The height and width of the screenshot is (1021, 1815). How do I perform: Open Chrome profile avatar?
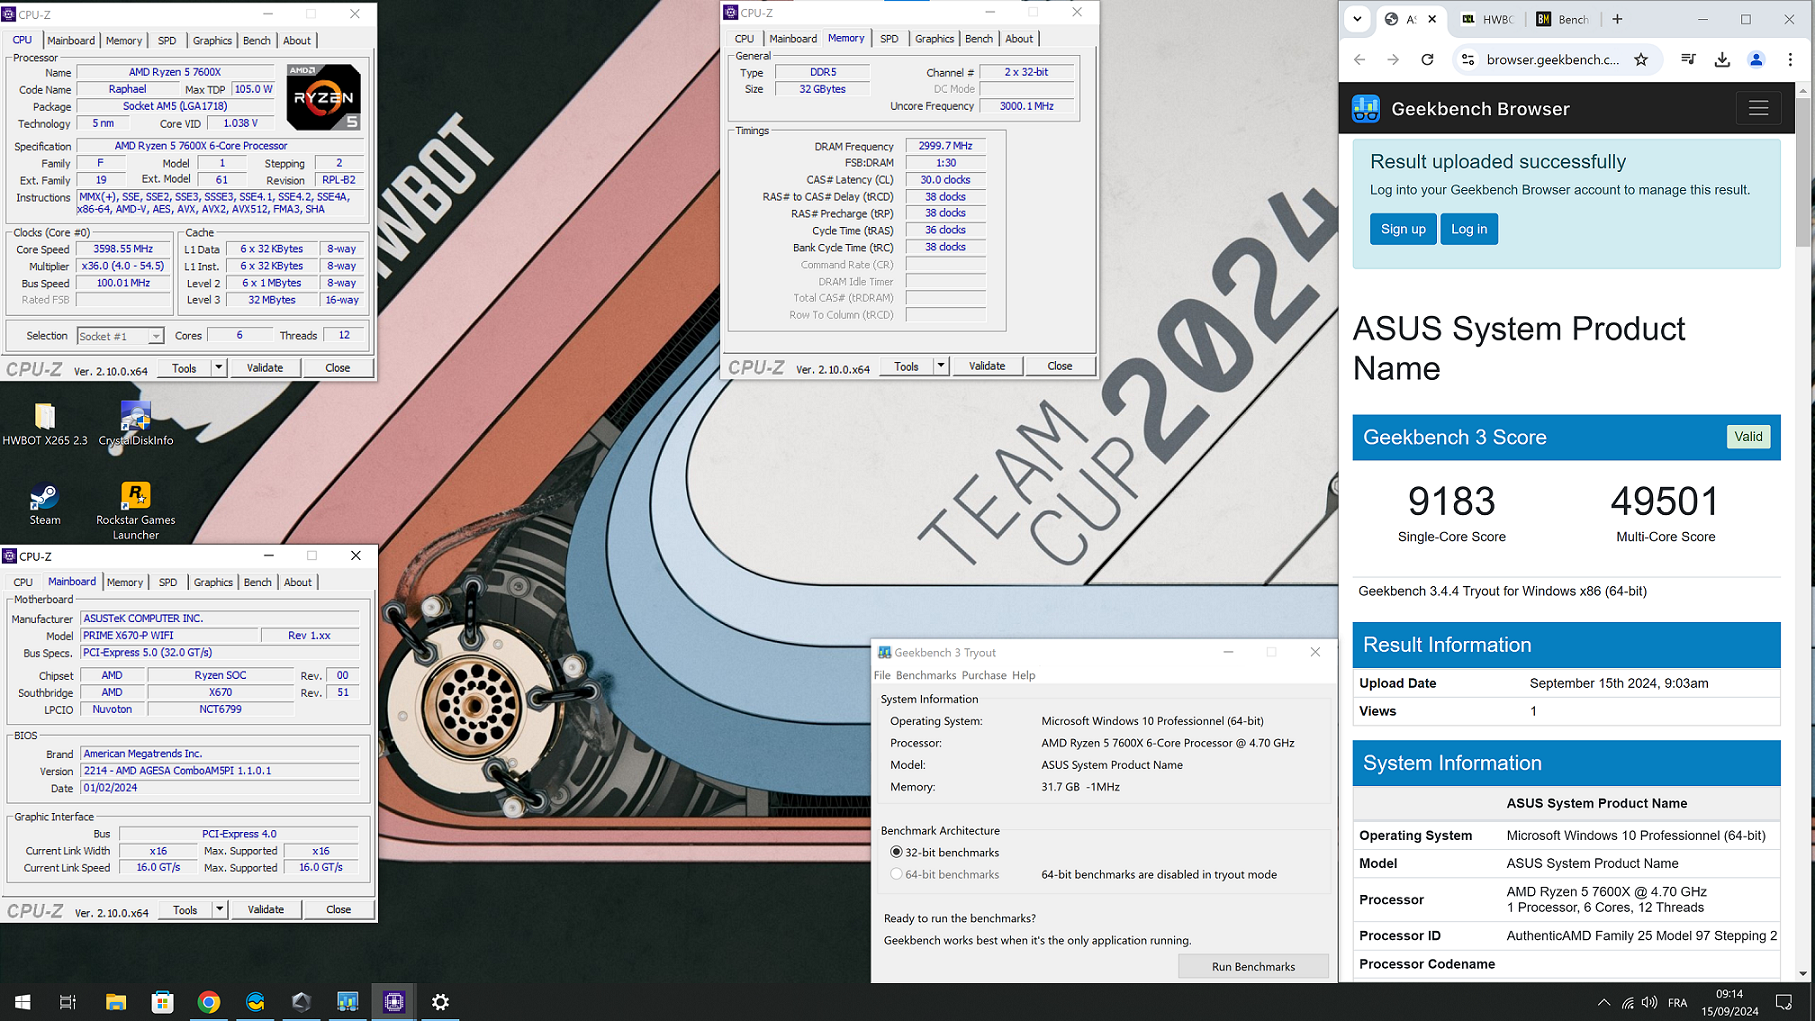tap(1756, 60)
